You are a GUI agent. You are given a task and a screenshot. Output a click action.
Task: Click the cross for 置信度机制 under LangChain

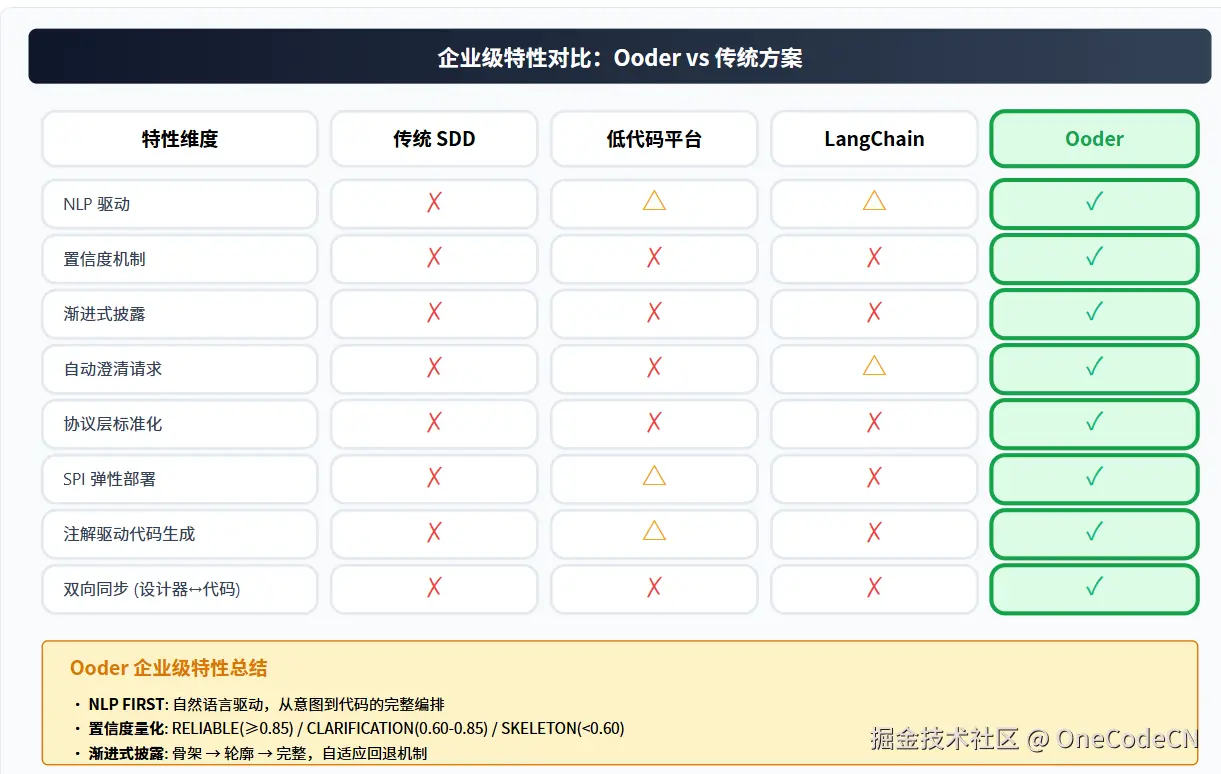pyautogui.click(x=874, y=258)
